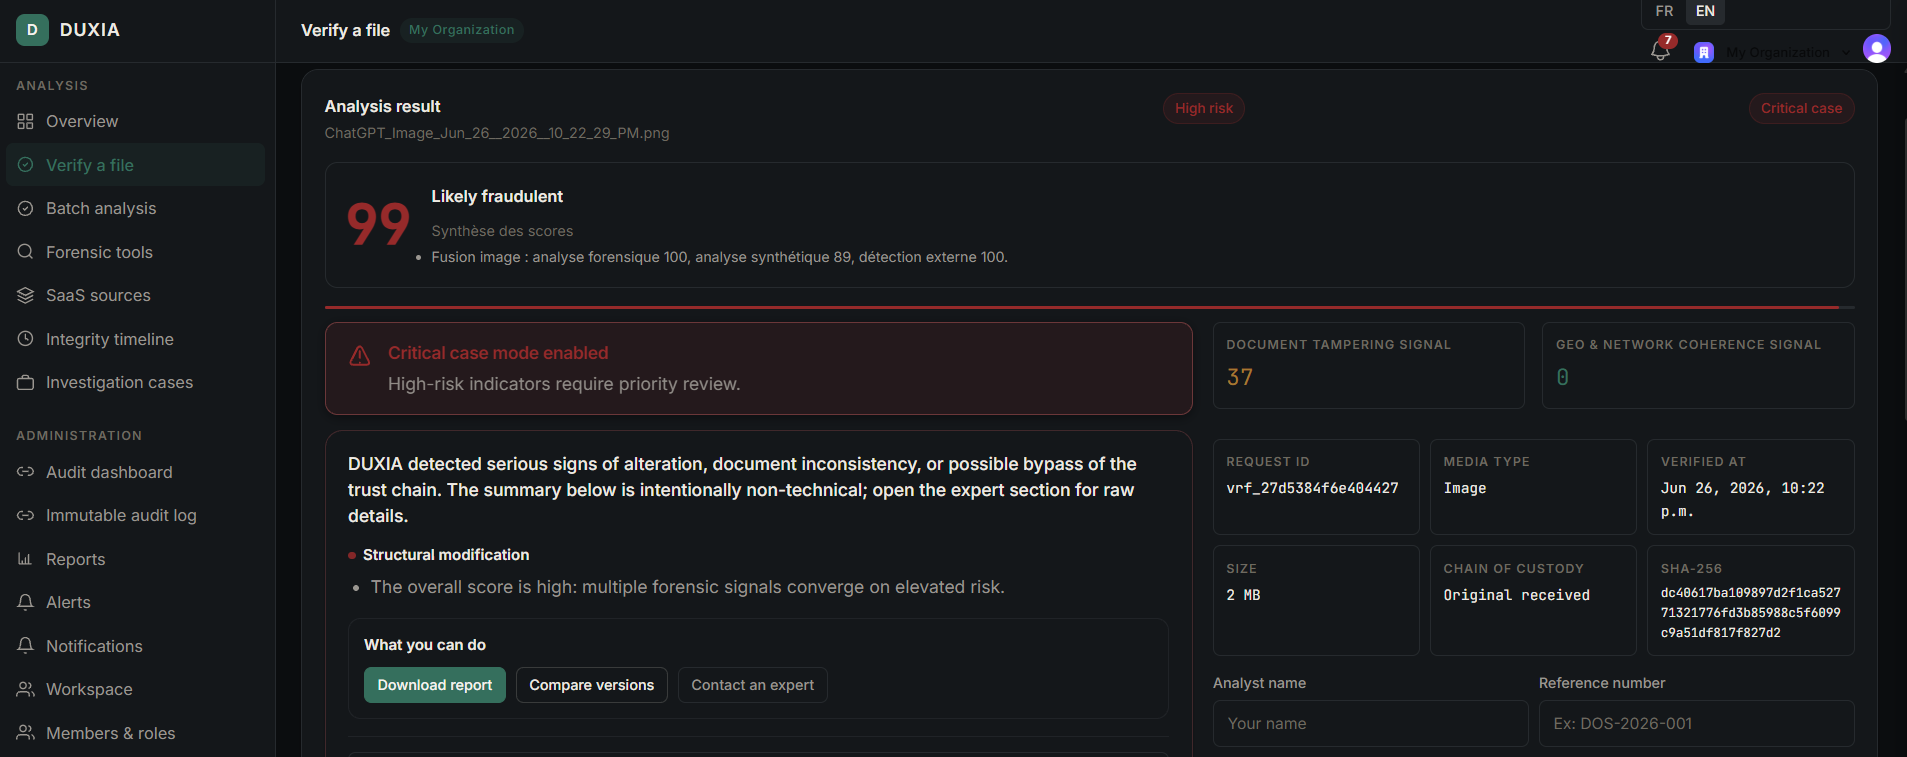Go to Immutable audit log

click(x=121, y=515)
